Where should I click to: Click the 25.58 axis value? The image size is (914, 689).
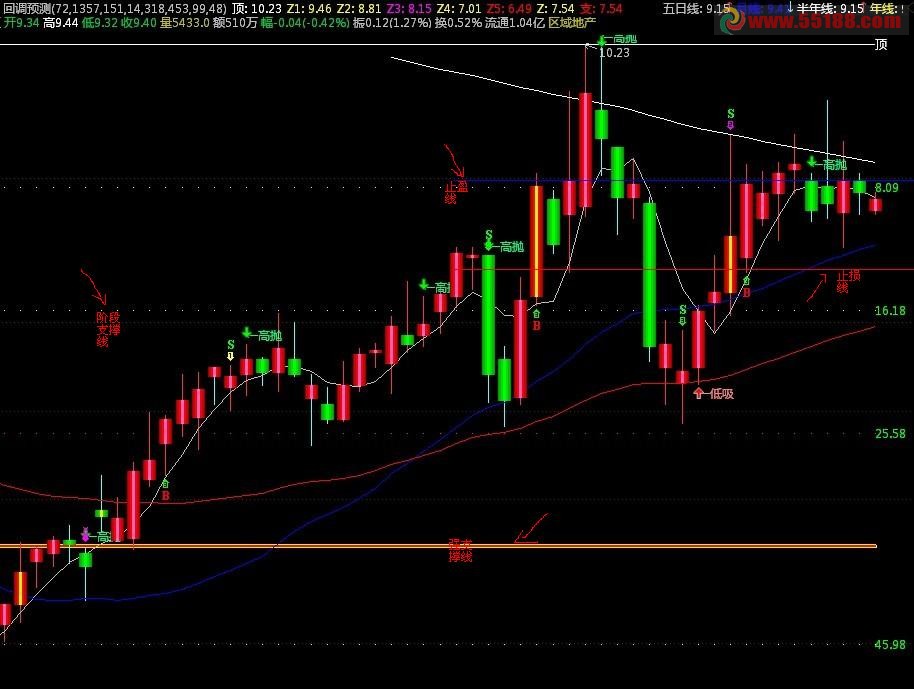tap(890, 434)
